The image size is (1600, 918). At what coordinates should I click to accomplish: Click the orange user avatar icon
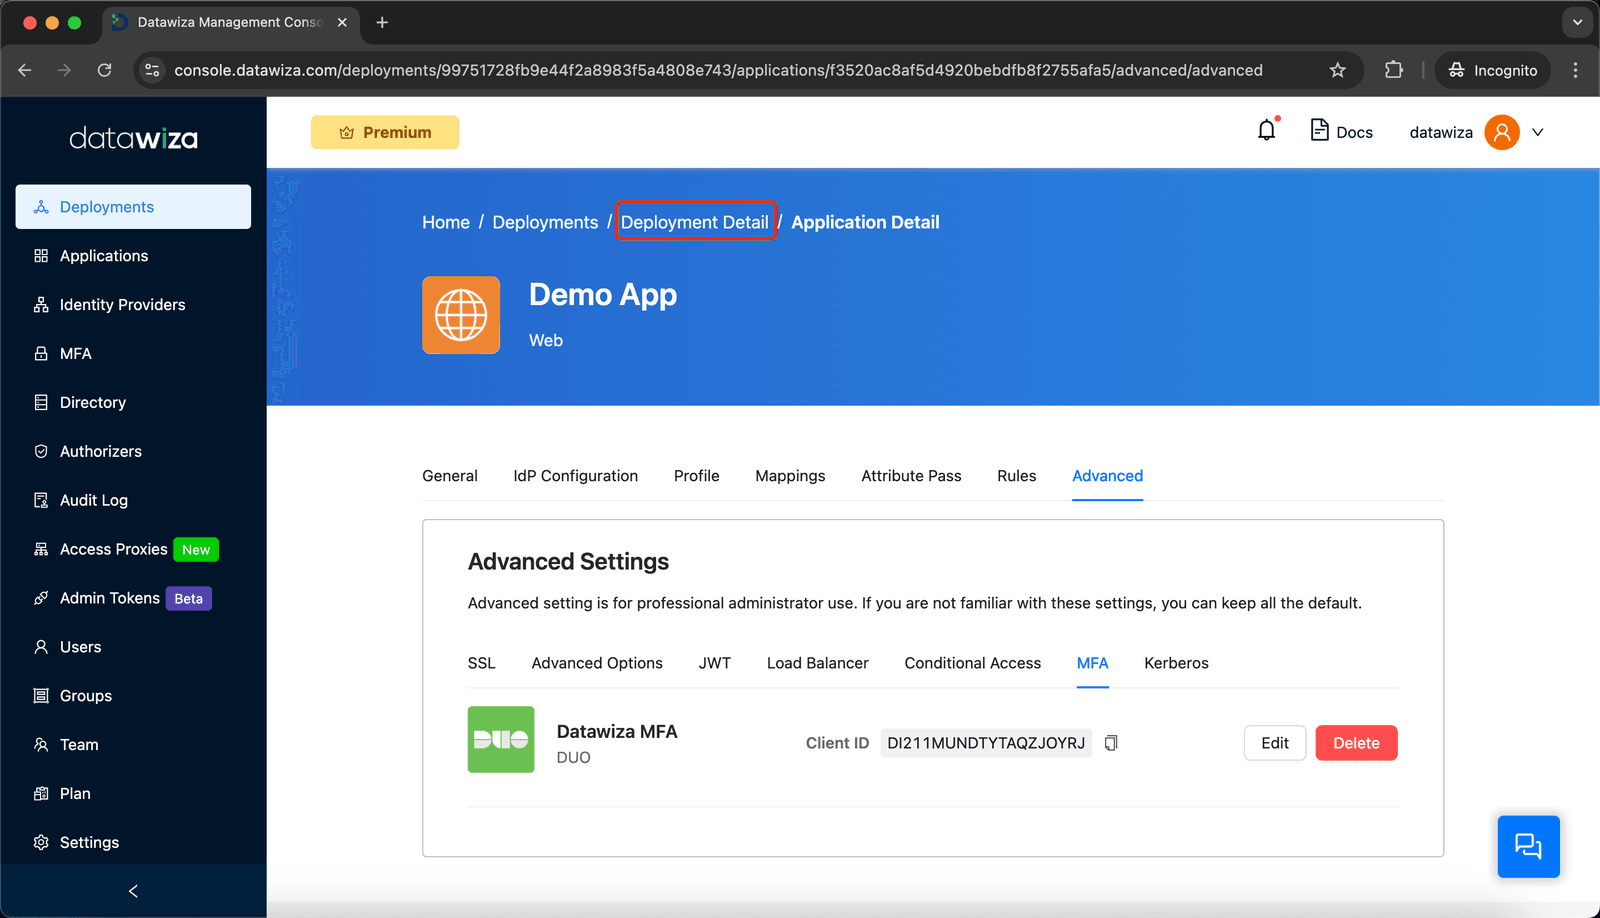(x=1502, y=132)
